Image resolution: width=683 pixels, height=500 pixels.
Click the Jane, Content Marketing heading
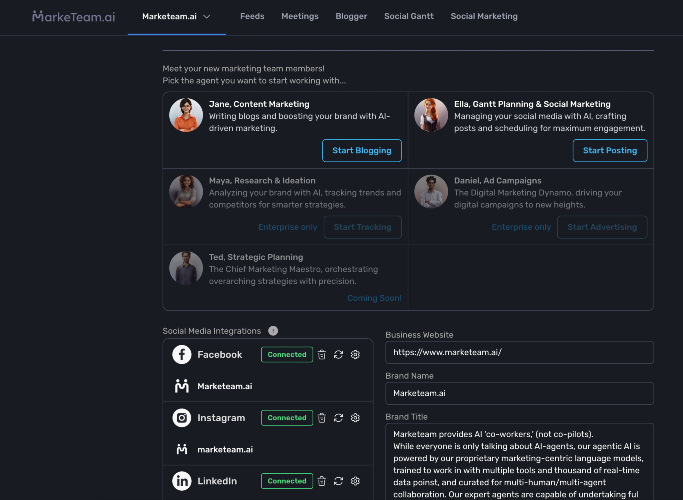[259, 104]
